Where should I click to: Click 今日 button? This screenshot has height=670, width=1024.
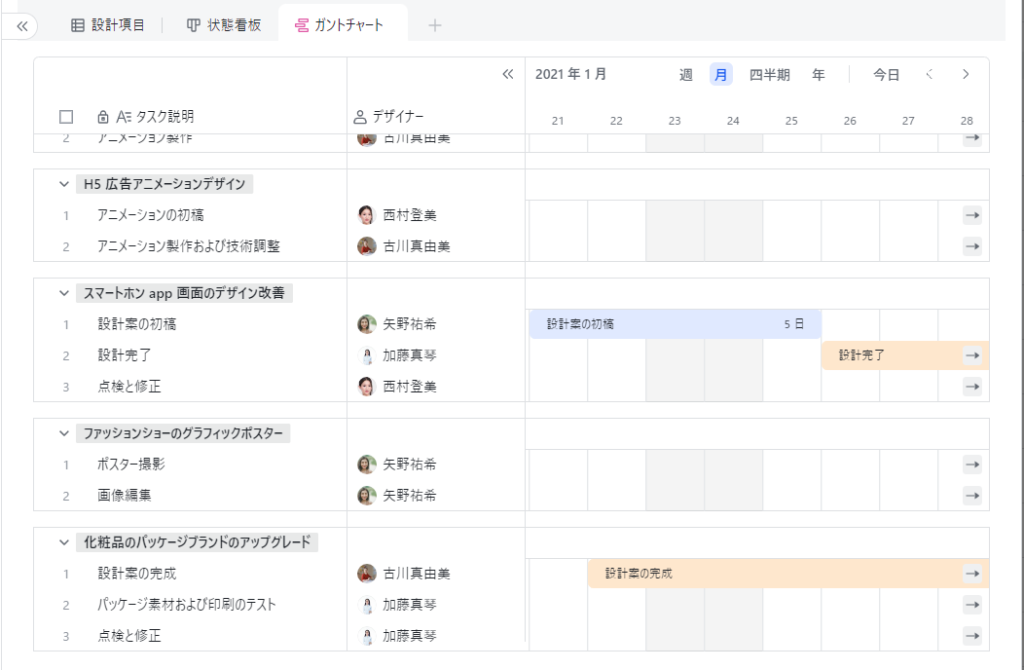click(886, 74)
